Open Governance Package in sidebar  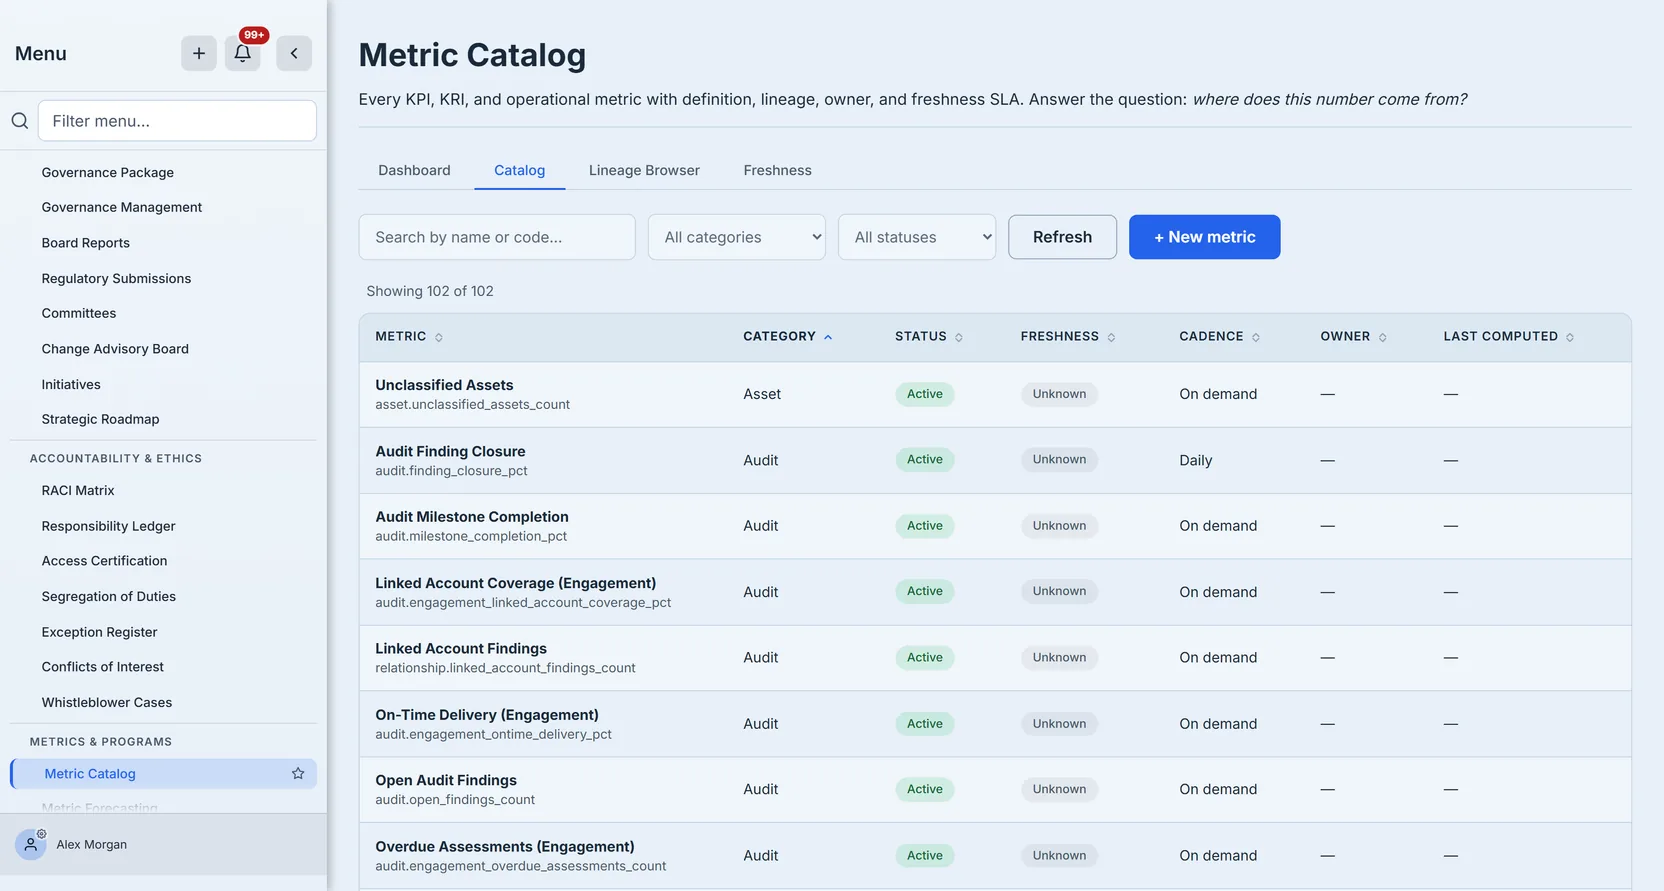tap(108, 173)
